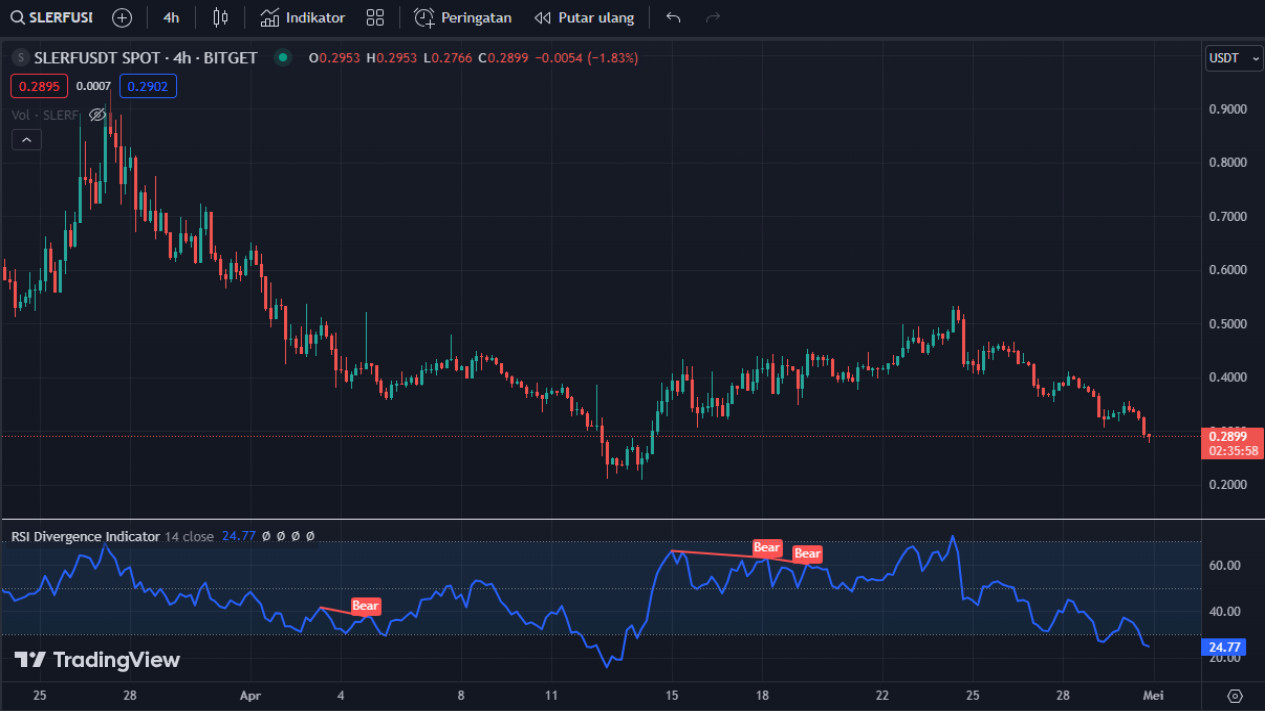
Task: Open the TradingView logo link
Action: tap(97, 660)
